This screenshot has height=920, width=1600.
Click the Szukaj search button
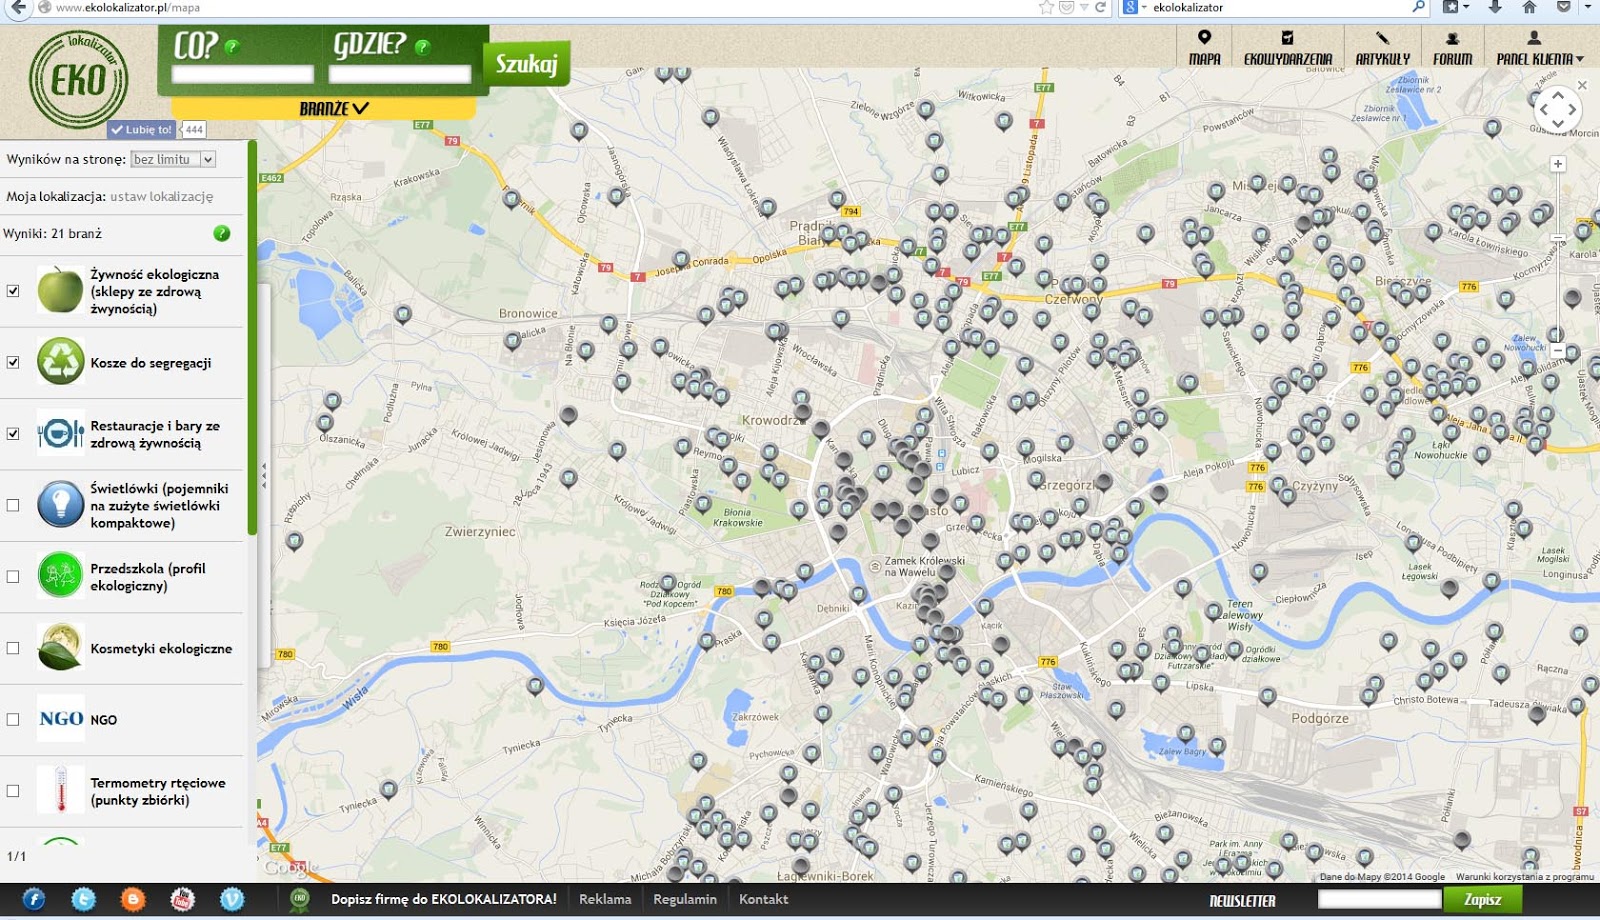pos(526,63)
